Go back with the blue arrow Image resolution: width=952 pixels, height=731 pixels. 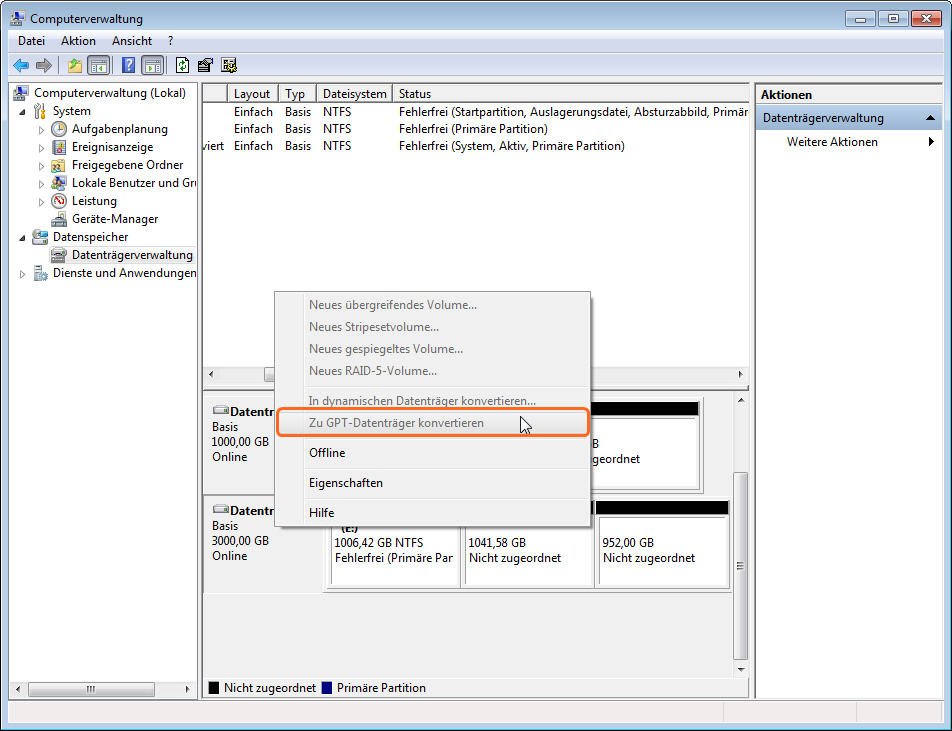click(21, 65)
